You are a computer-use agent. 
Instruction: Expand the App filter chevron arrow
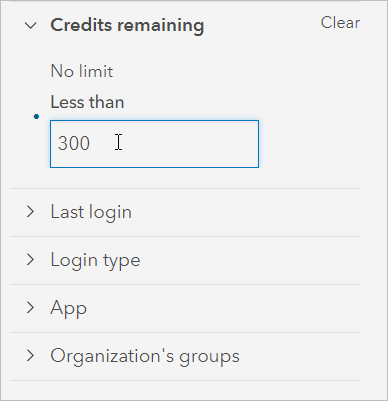30,308
